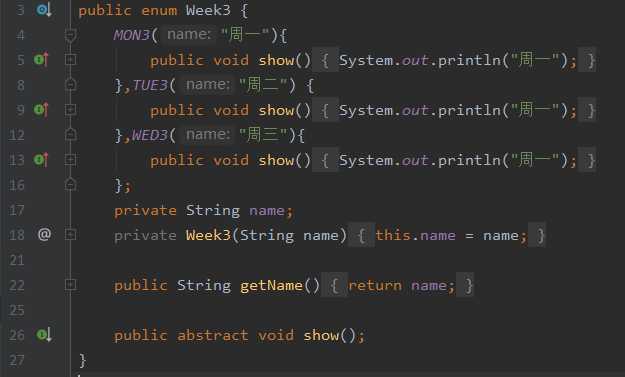Click the enum keyword on line 3
The width and height of the screenshot is (625, 377).
click(159, 10)
